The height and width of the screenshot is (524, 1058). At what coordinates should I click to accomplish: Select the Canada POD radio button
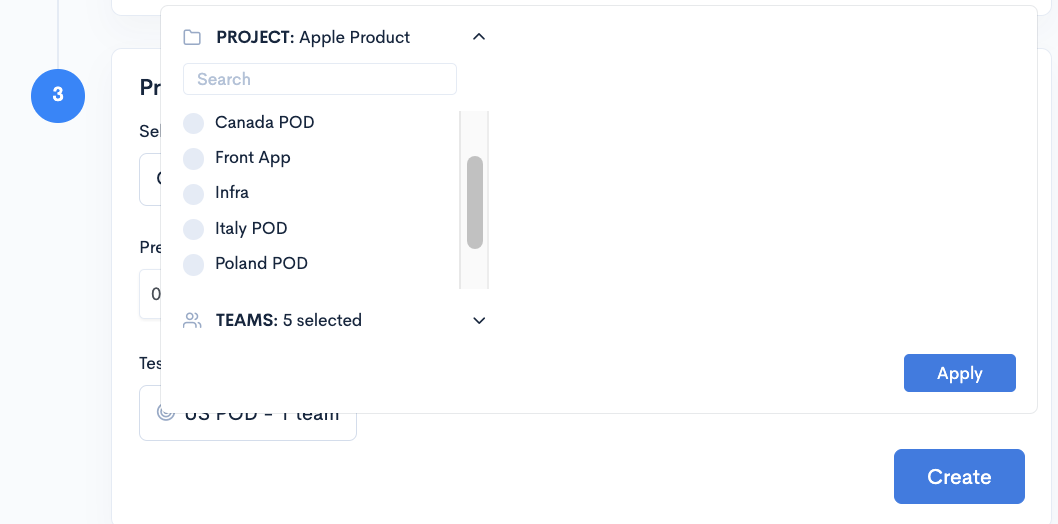point(194,123)
